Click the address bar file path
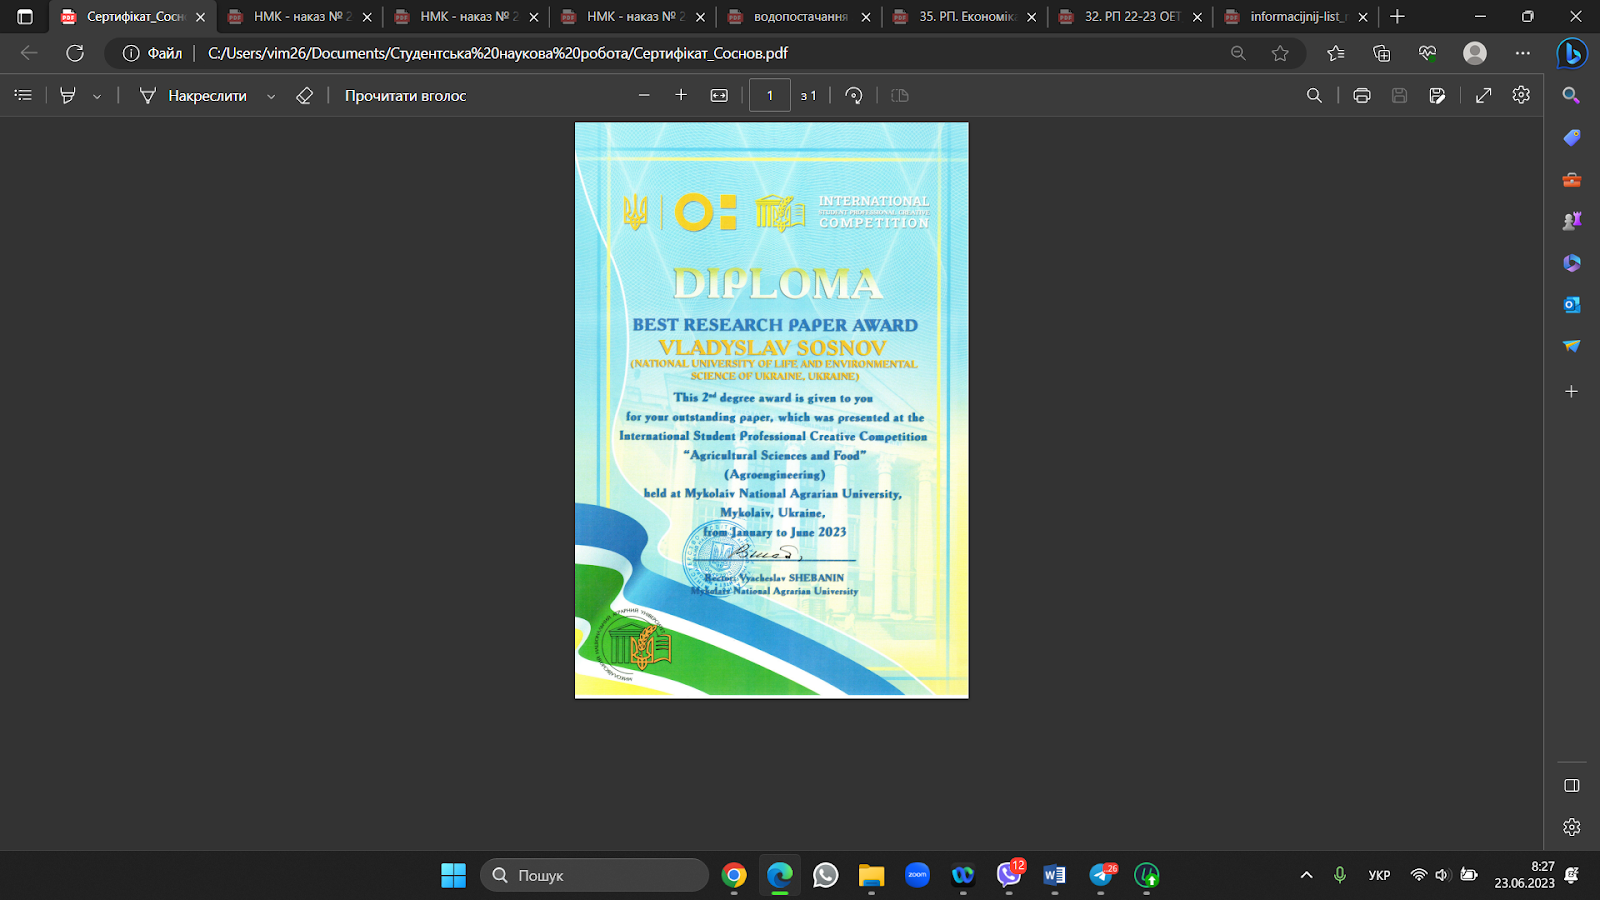This screenshot has width=1600, height=900. 497,53
